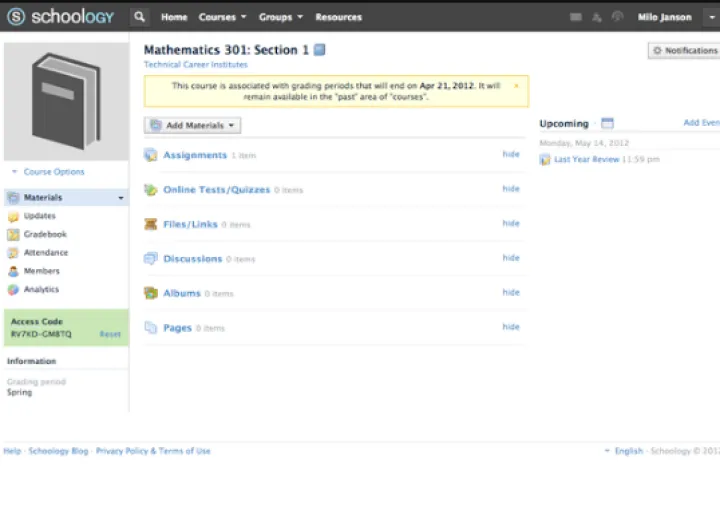Open the Online Tests/Quizzes title link
720x506 pixels.
(217, 189)
